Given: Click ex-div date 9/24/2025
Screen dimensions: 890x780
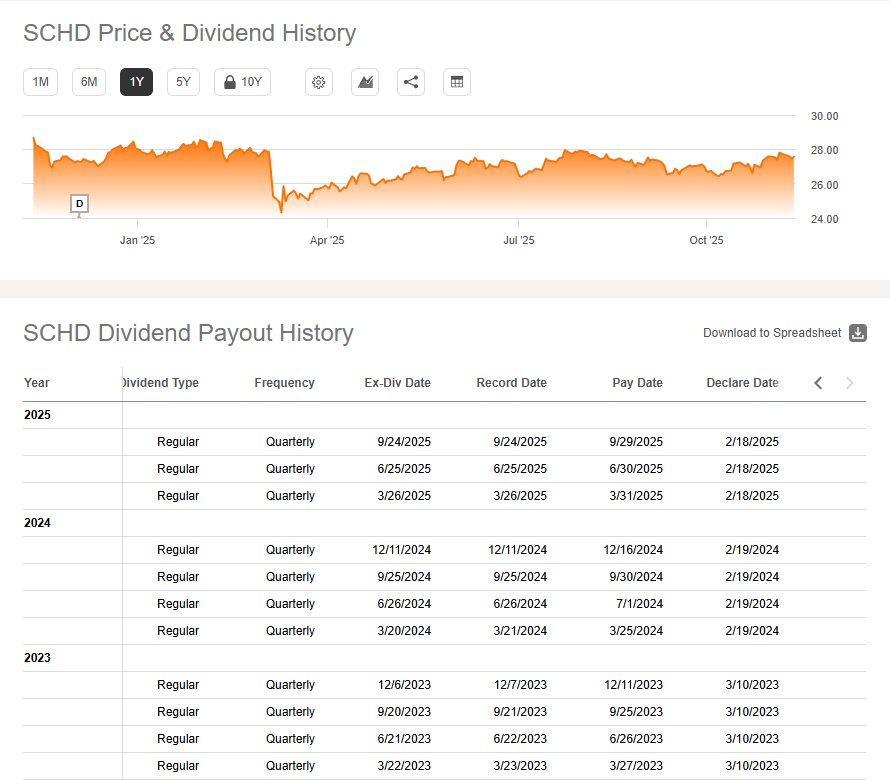Looking at the screenshot, I should [x=404, y=442].
